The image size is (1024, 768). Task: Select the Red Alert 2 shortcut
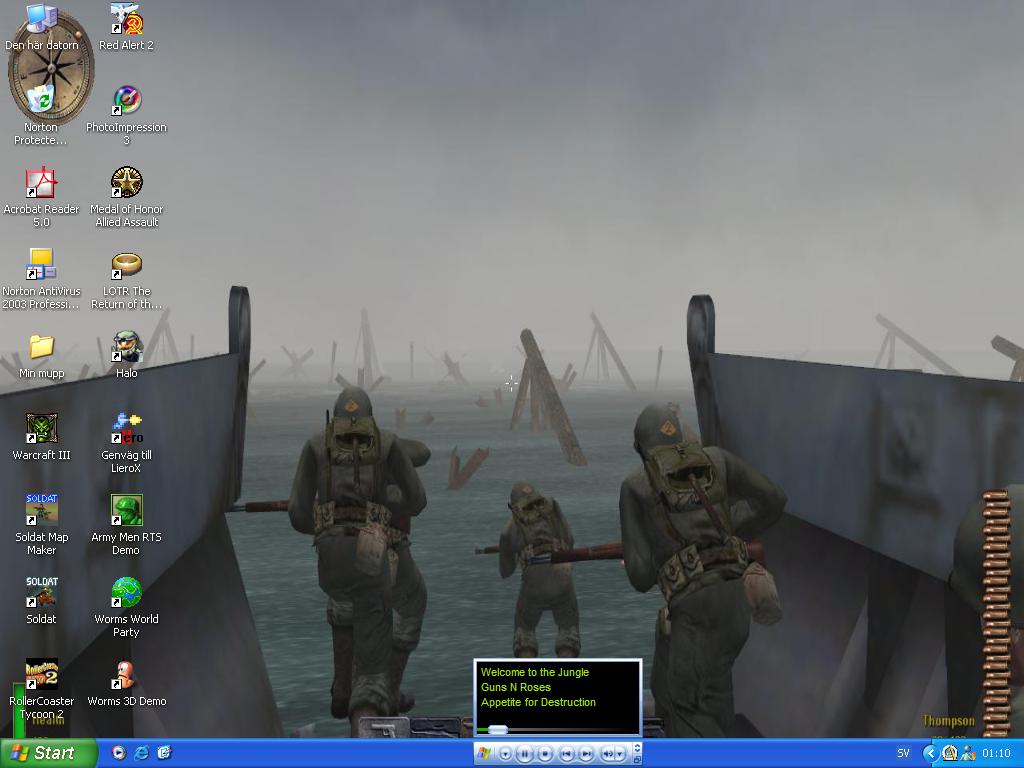[x=126, y=26]
